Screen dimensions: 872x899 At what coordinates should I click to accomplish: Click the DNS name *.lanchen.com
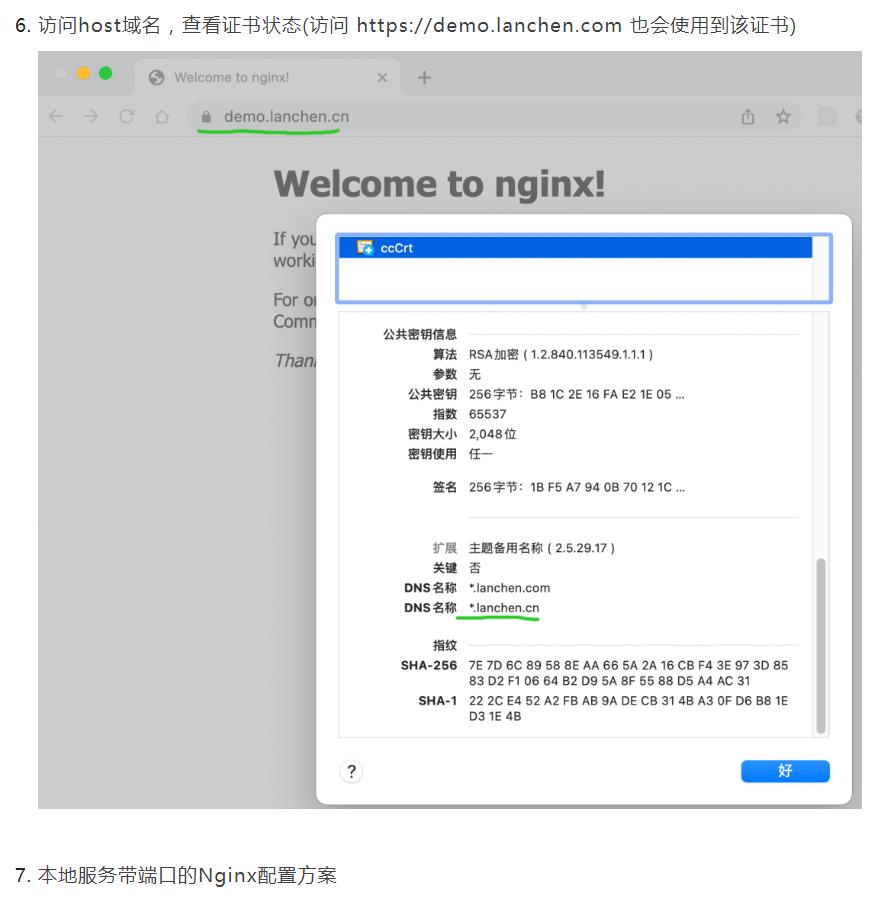(509, 588)
